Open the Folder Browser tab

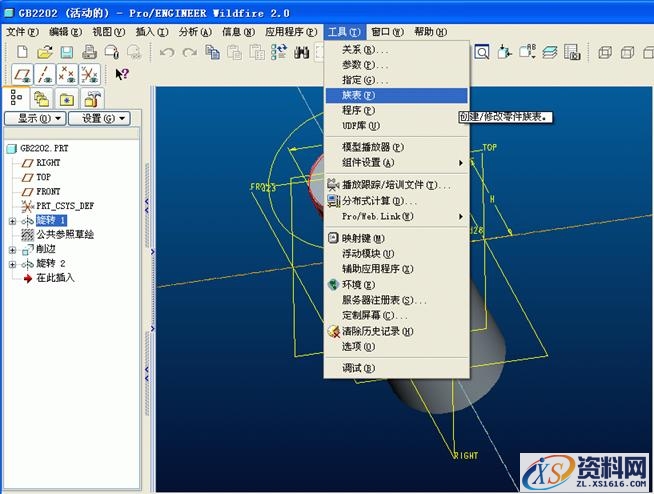pos(42,99)
